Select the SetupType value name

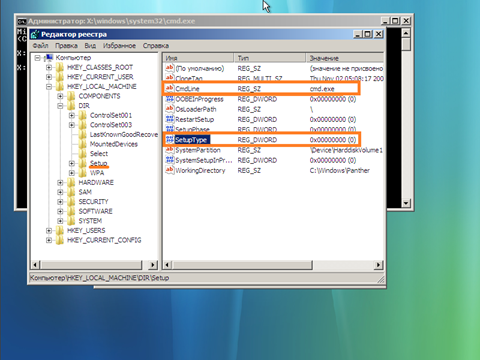(x=191, y=140)
